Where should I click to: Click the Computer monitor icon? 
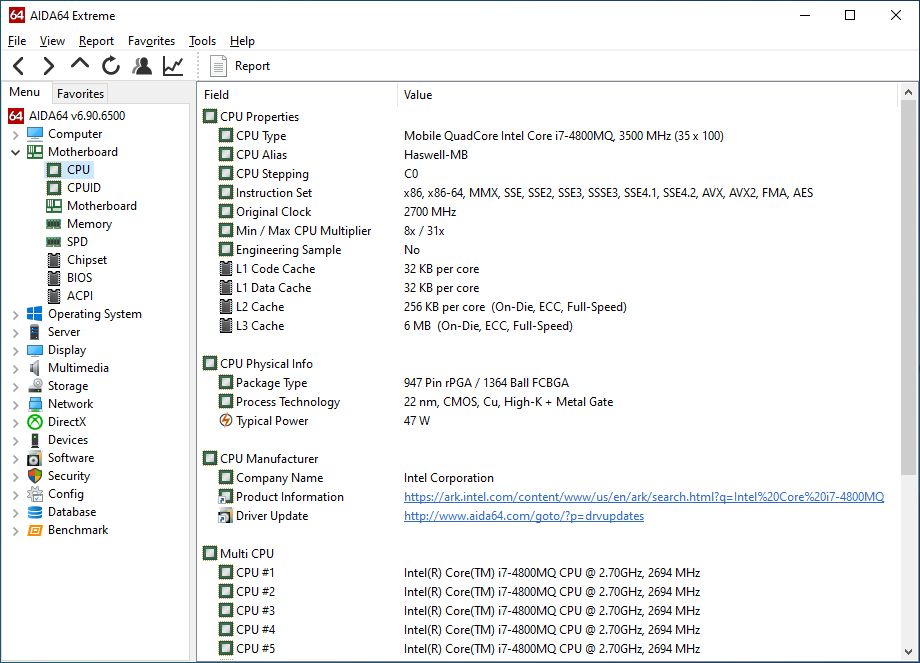[35, 134]
